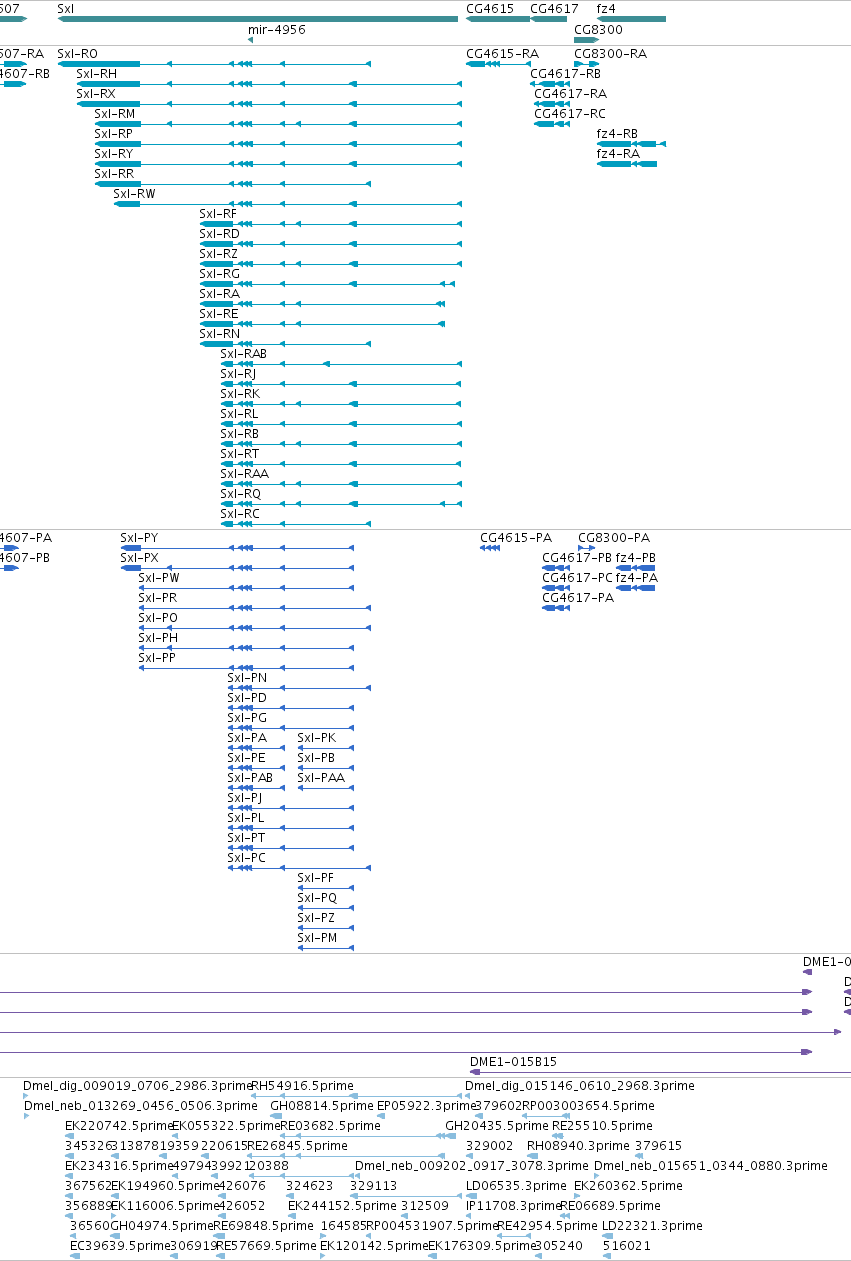Screen dimensions: 851x1261
Task: Select protein Sxl-PX
Action: (139, 558)
